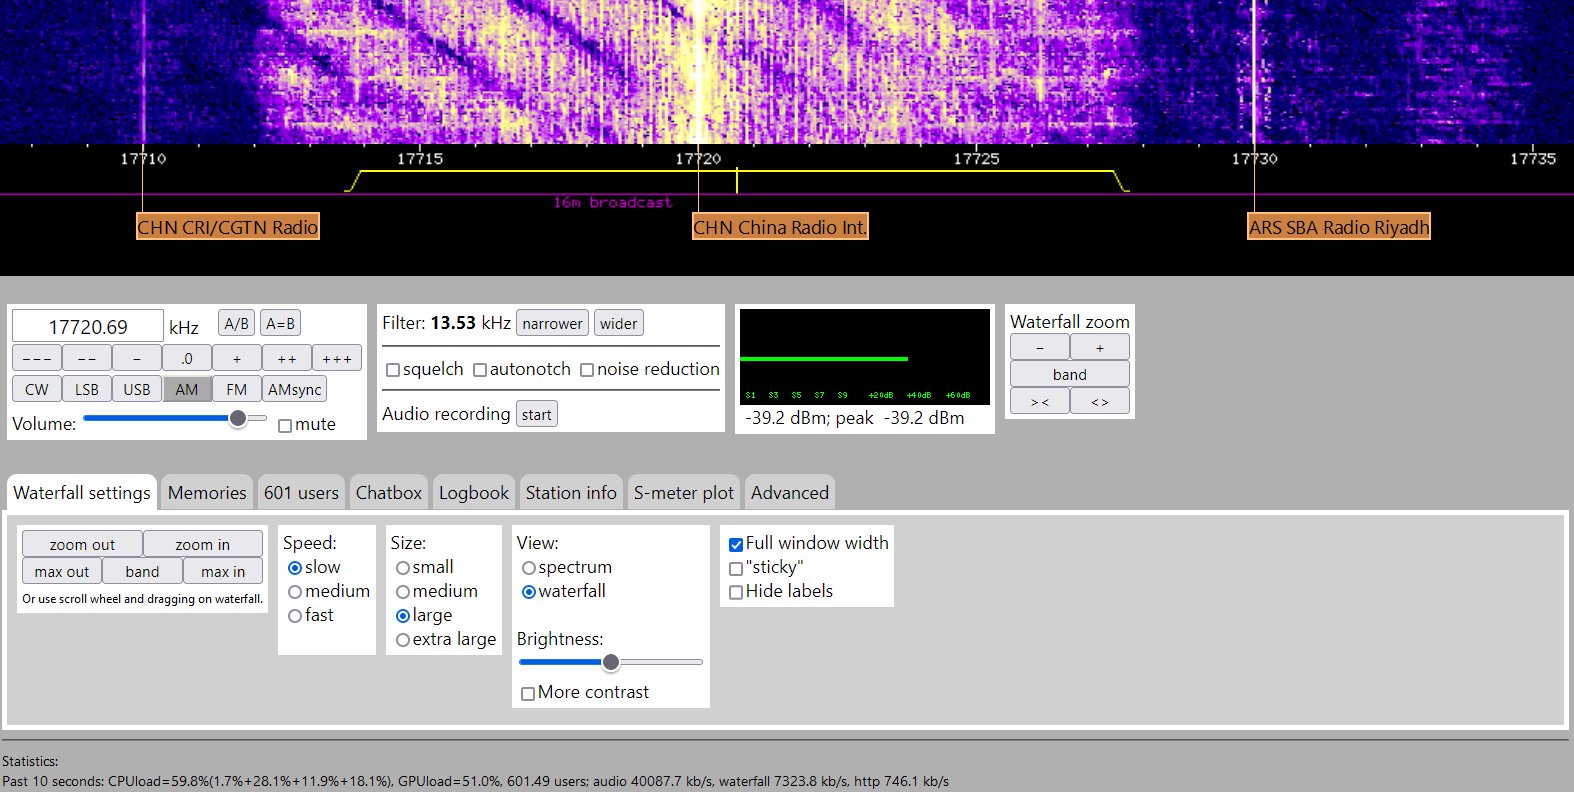Image resolution: width=1574 pixels, height=792 pixels.
Task: Click the zoom in button
Action: [203, 544]
